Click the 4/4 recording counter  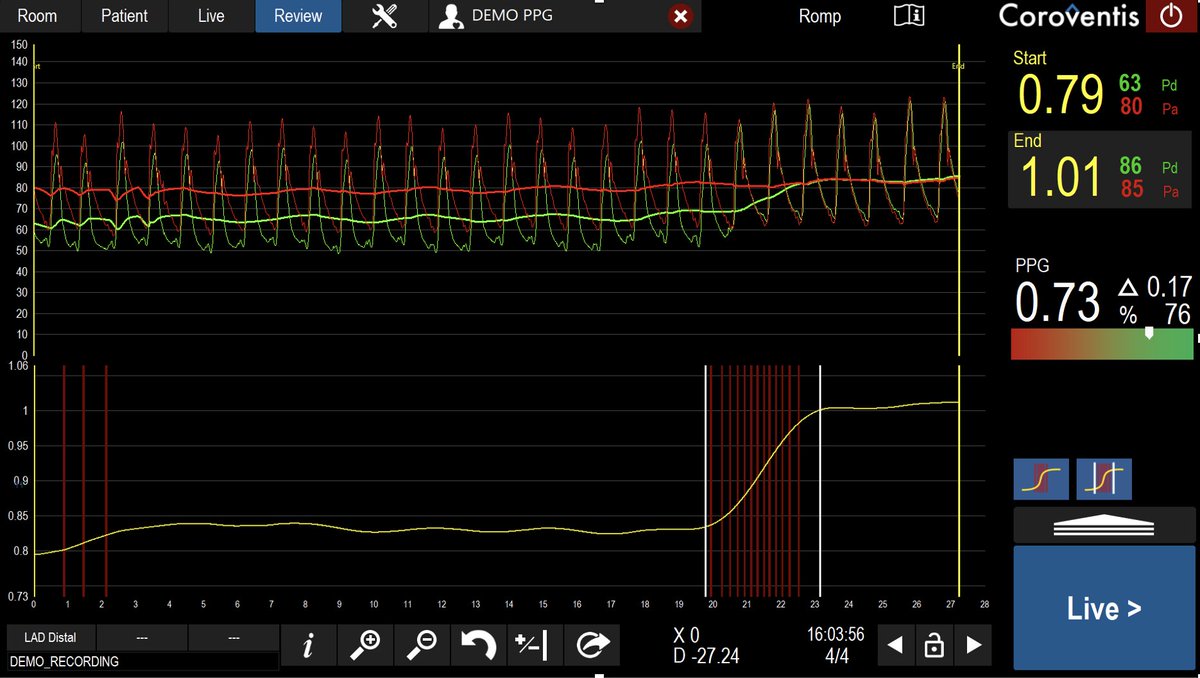point(835,656)
